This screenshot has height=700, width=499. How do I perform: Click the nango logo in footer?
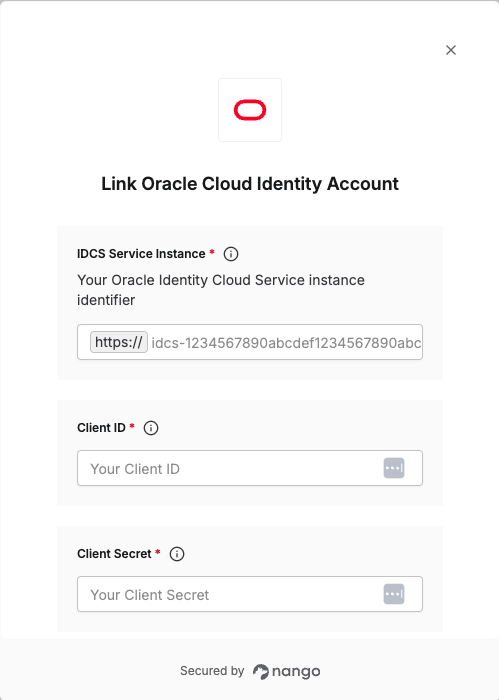tap(287, 671)
